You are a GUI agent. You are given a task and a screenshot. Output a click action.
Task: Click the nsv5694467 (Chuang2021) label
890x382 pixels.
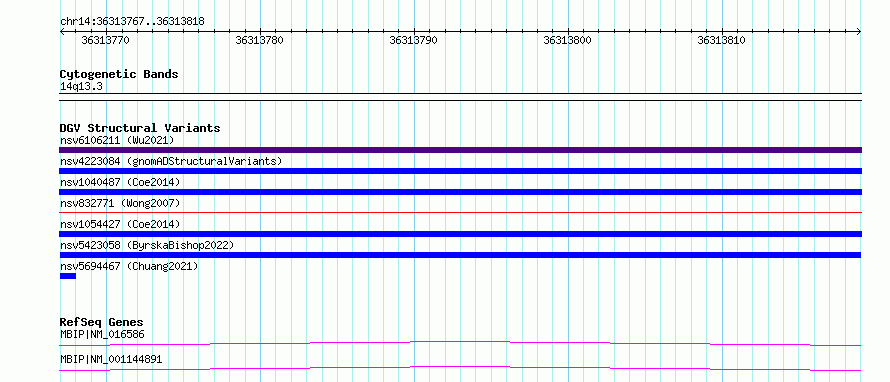point(129,266)
